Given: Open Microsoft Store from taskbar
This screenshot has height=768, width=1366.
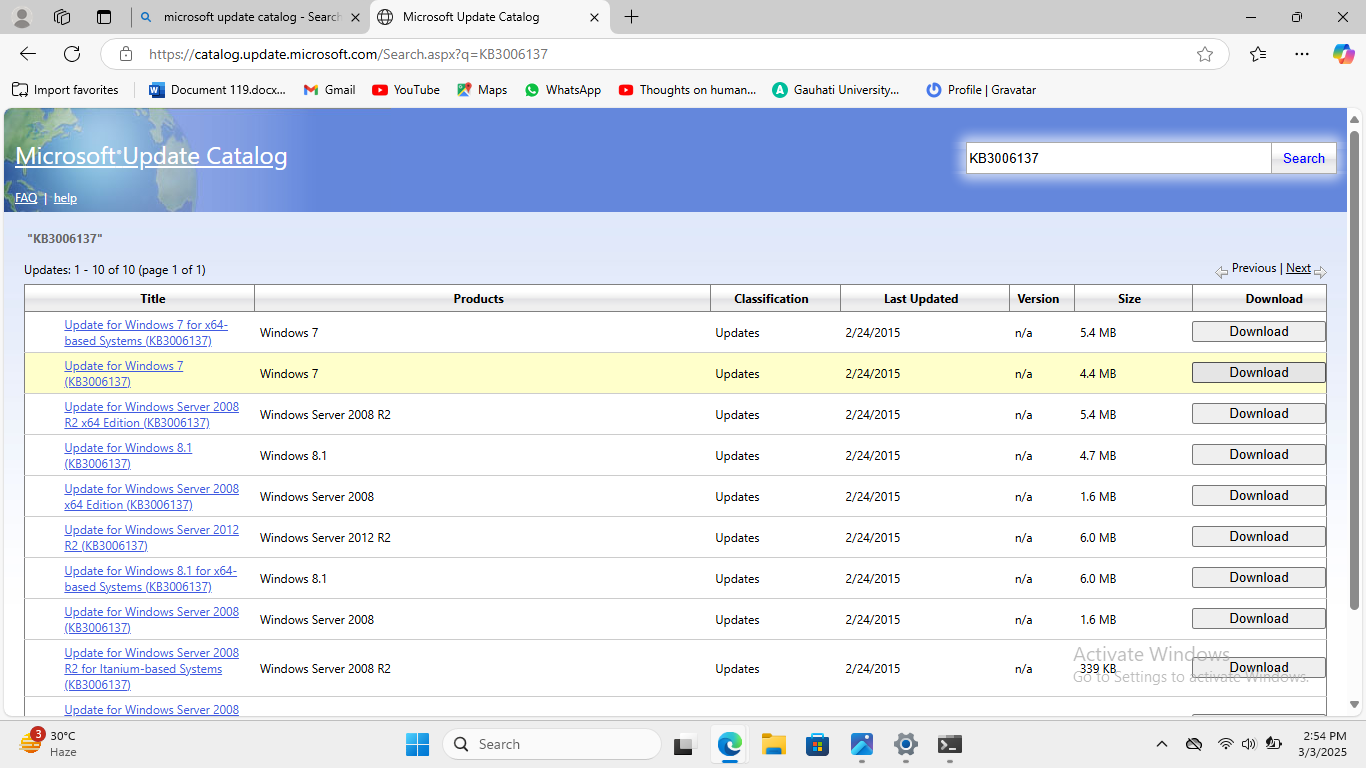Looking at the screenshot, I should pyautogui.click(x=817, y=744).
